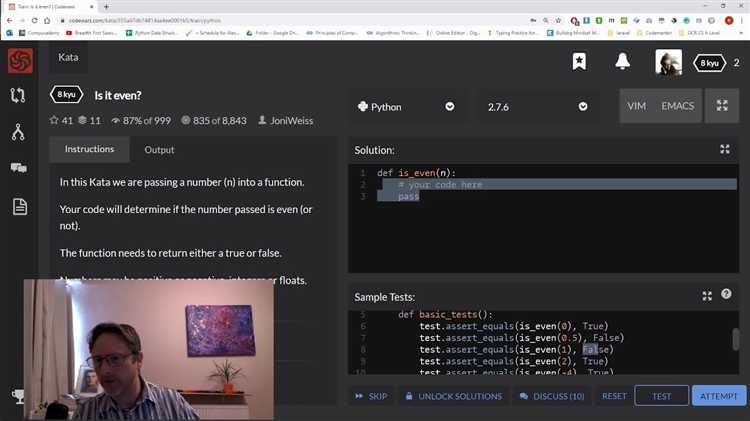Toggle VIM keybinding mode
This screenshot has width=750, height=421.
click(636, 106)
